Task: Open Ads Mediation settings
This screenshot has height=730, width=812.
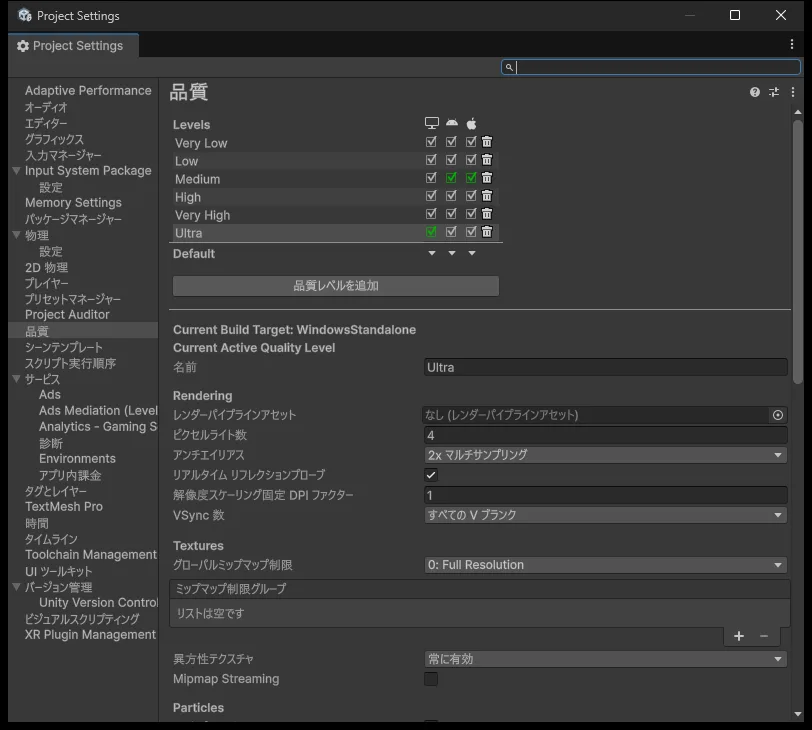Action: 98,411
